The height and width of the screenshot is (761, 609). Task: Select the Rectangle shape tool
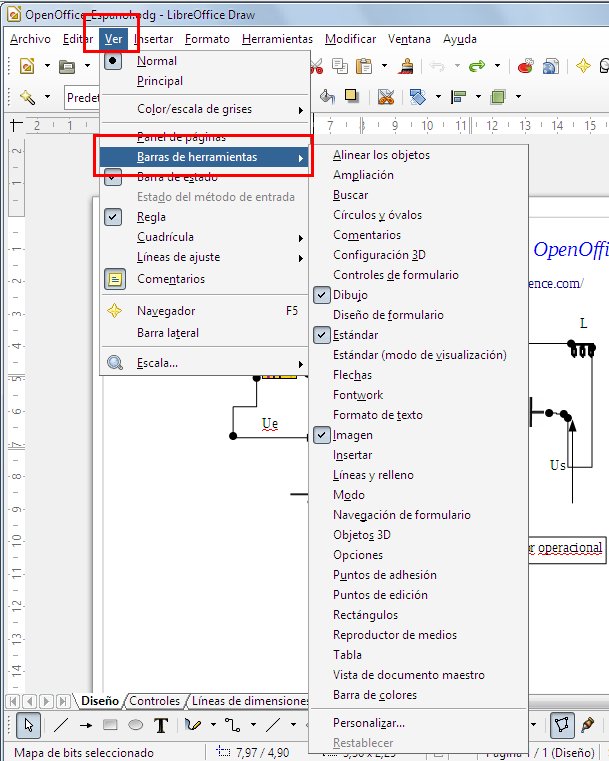click(x=110, y=725)
